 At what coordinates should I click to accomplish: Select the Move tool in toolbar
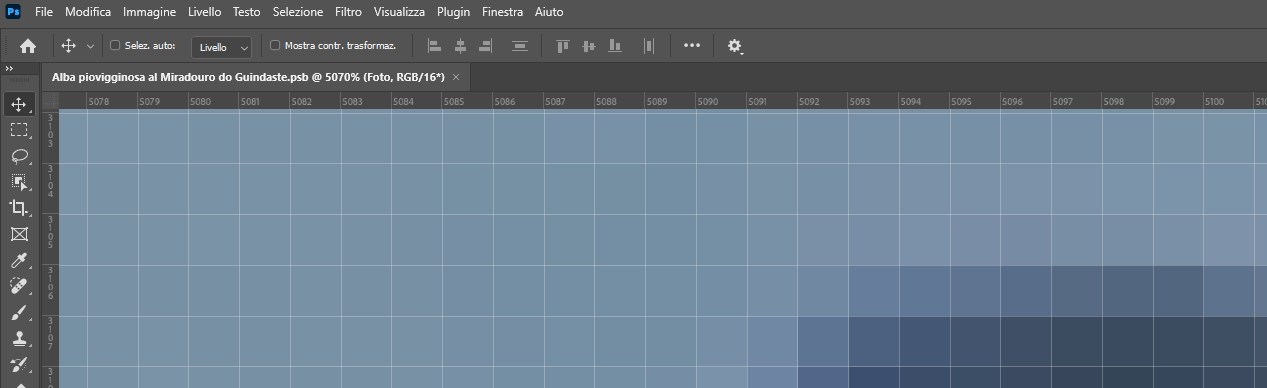click(x=19, y=104)
